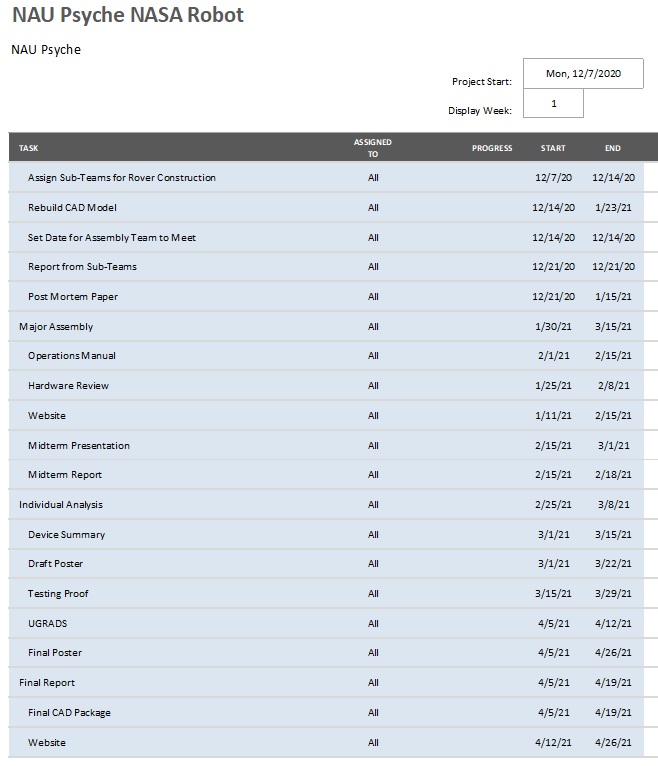Select the 1/30/21 start date cell

[553, 327]
